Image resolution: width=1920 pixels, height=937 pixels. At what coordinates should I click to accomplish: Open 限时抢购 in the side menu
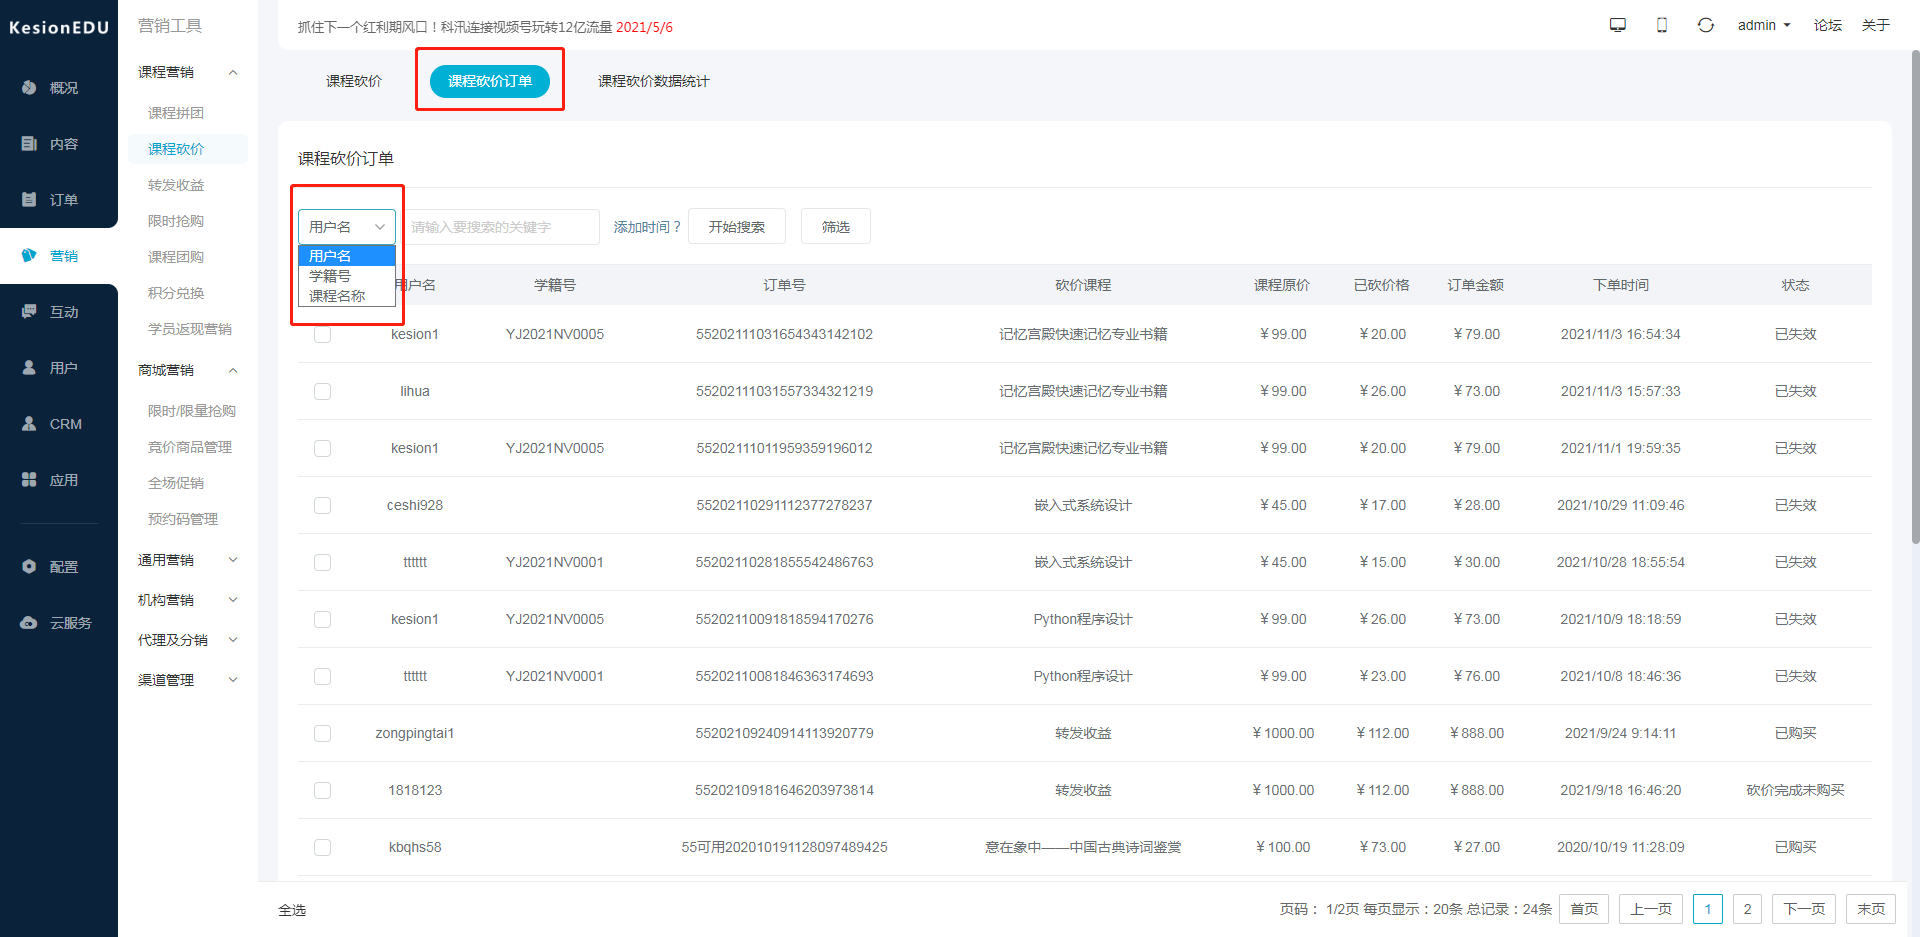tap(176, 221)
